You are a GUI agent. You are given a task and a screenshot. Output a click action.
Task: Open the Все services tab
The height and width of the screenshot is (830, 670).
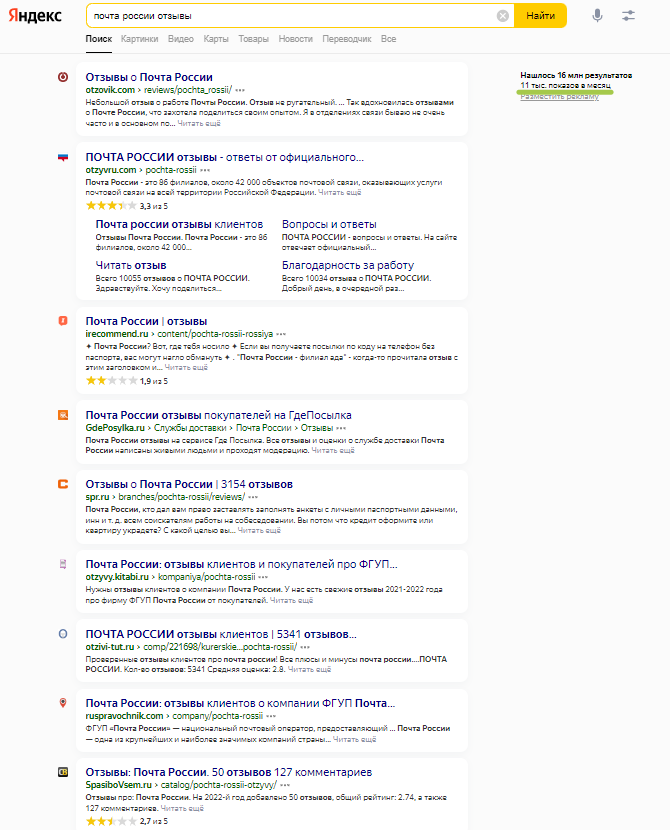pos(388,39)
